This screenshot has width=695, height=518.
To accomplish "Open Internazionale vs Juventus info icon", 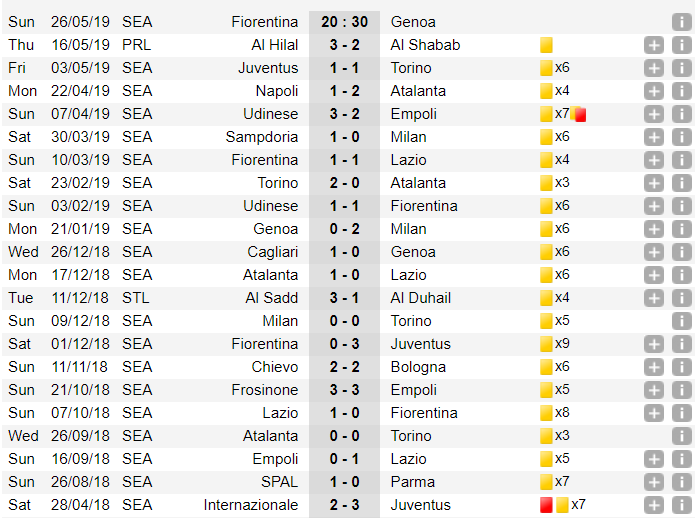I will (x=681, y=505).
